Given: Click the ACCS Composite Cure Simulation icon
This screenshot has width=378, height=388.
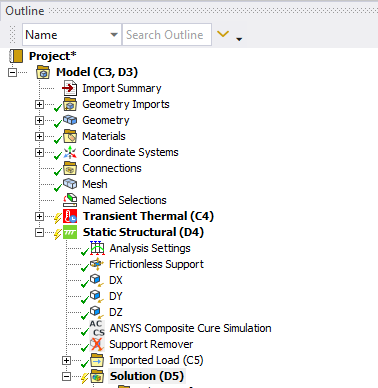Looking at the screenshot, I should (97, 328).
